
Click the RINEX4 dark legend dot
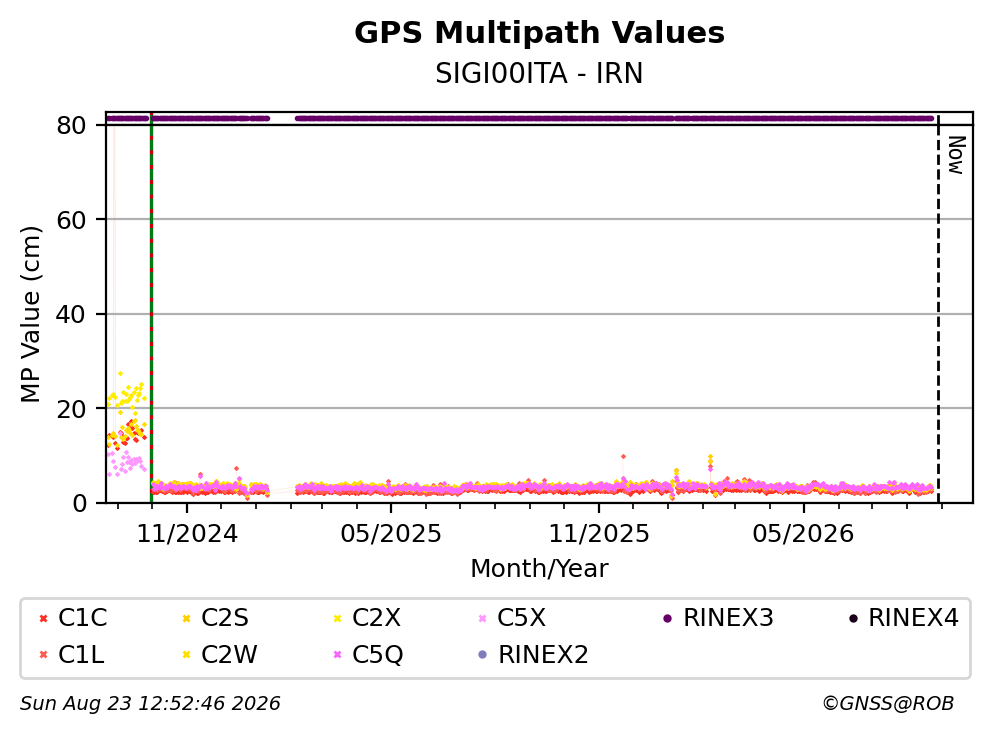(x=853, y=618)
